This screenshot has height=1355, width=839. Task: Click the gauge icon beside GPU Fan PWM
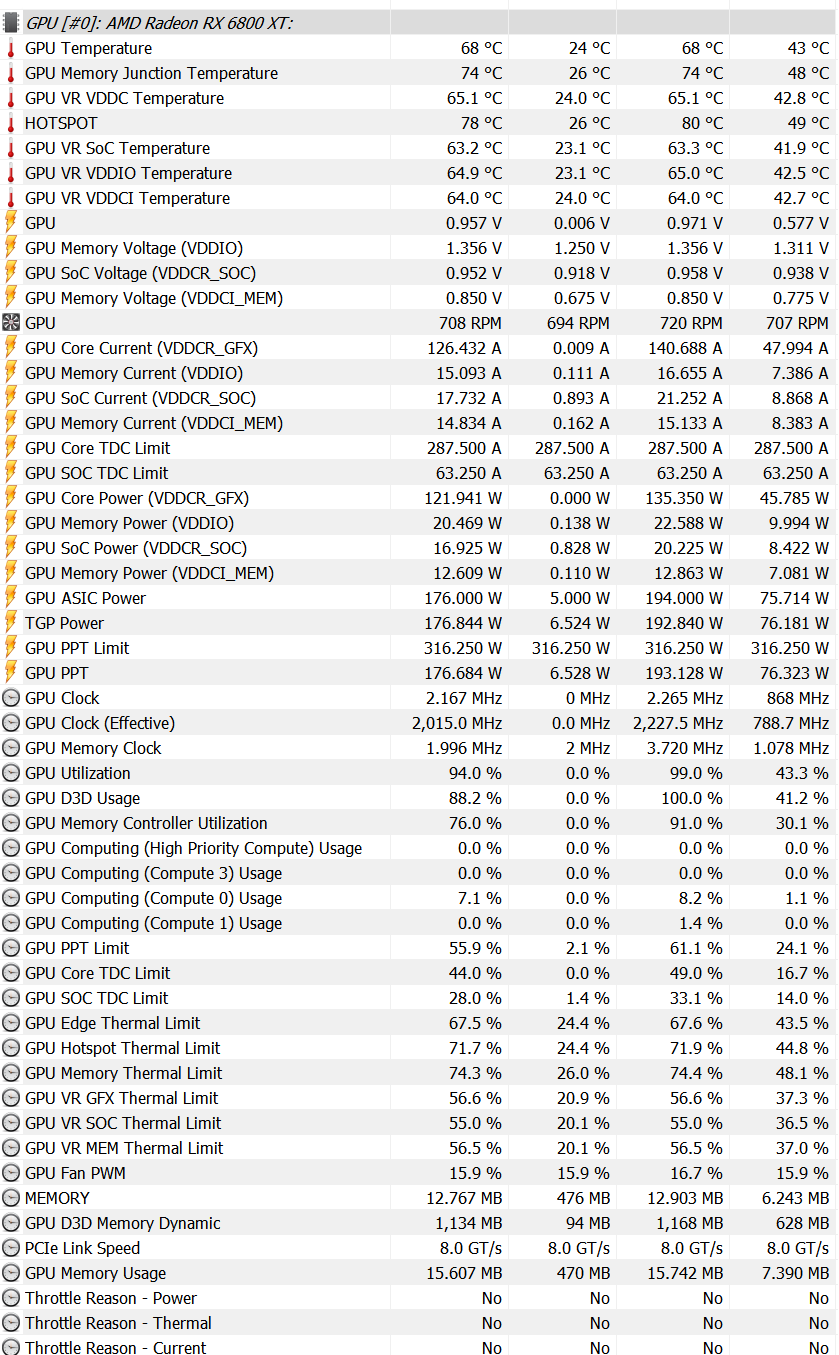click(x=11, y=1173)
